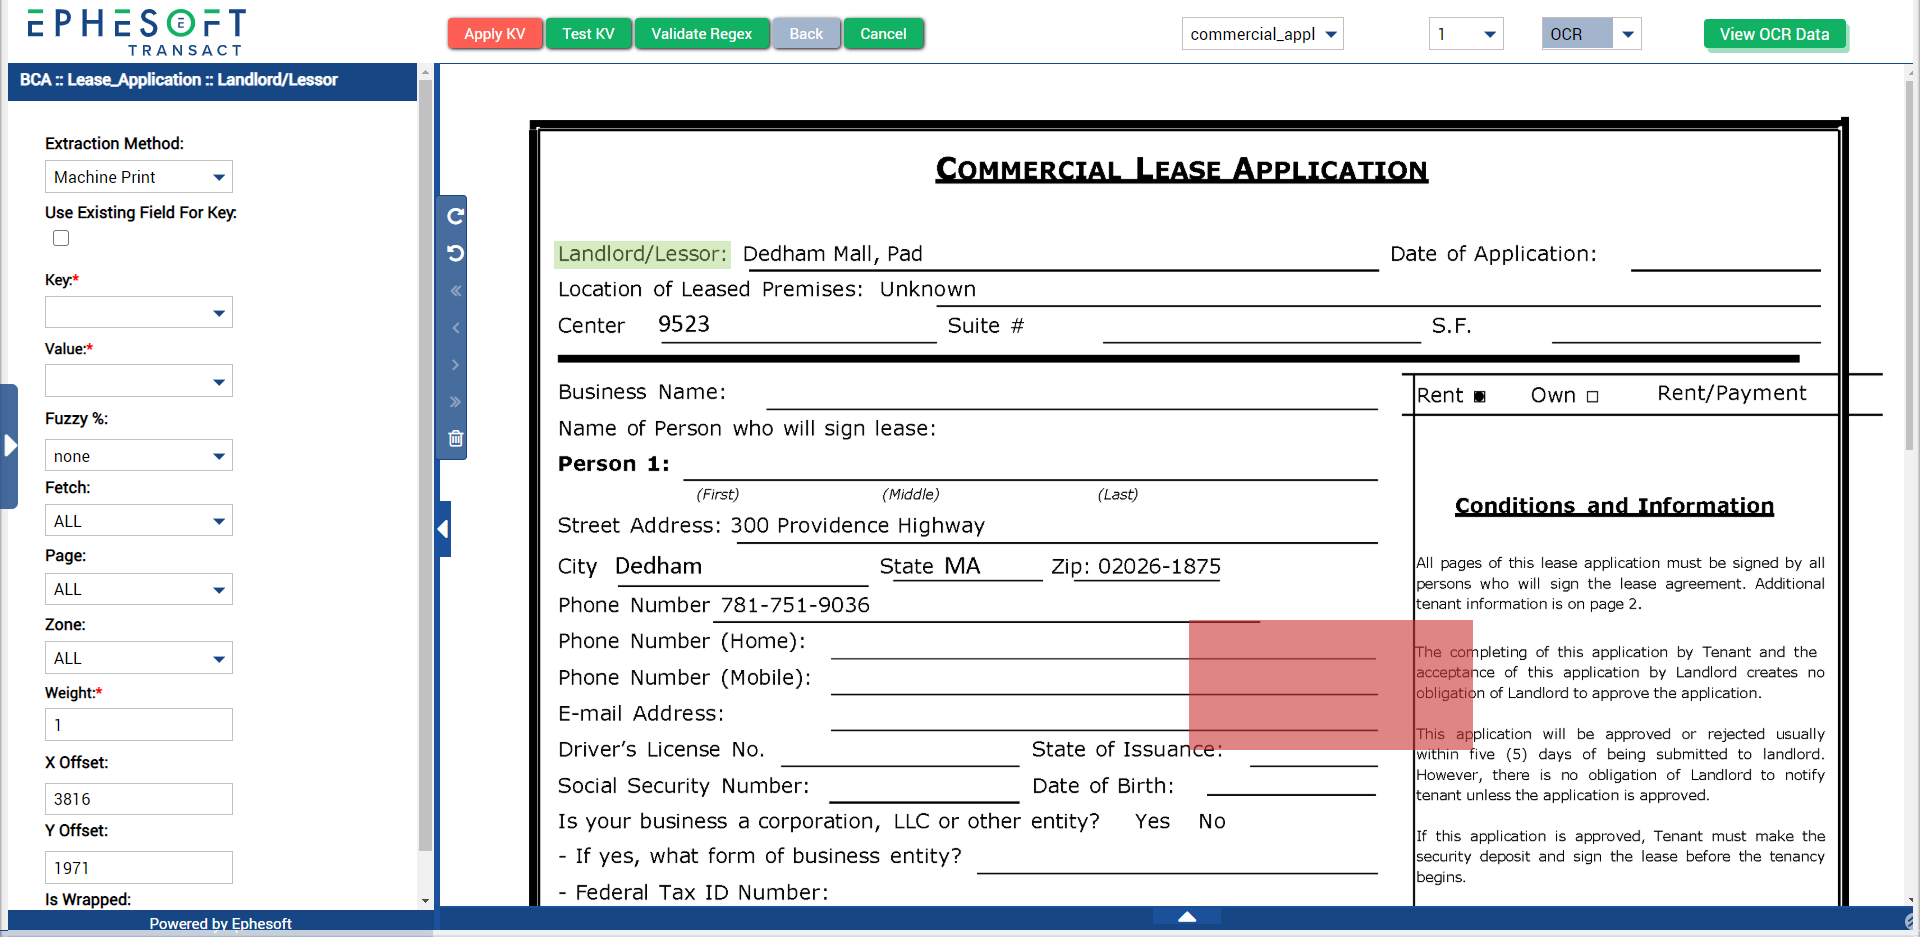Screen dimensions: 1920x937
Task: Click the Ephesoft Transact logo
Action: pyautogui.click(x=136, y=32)
